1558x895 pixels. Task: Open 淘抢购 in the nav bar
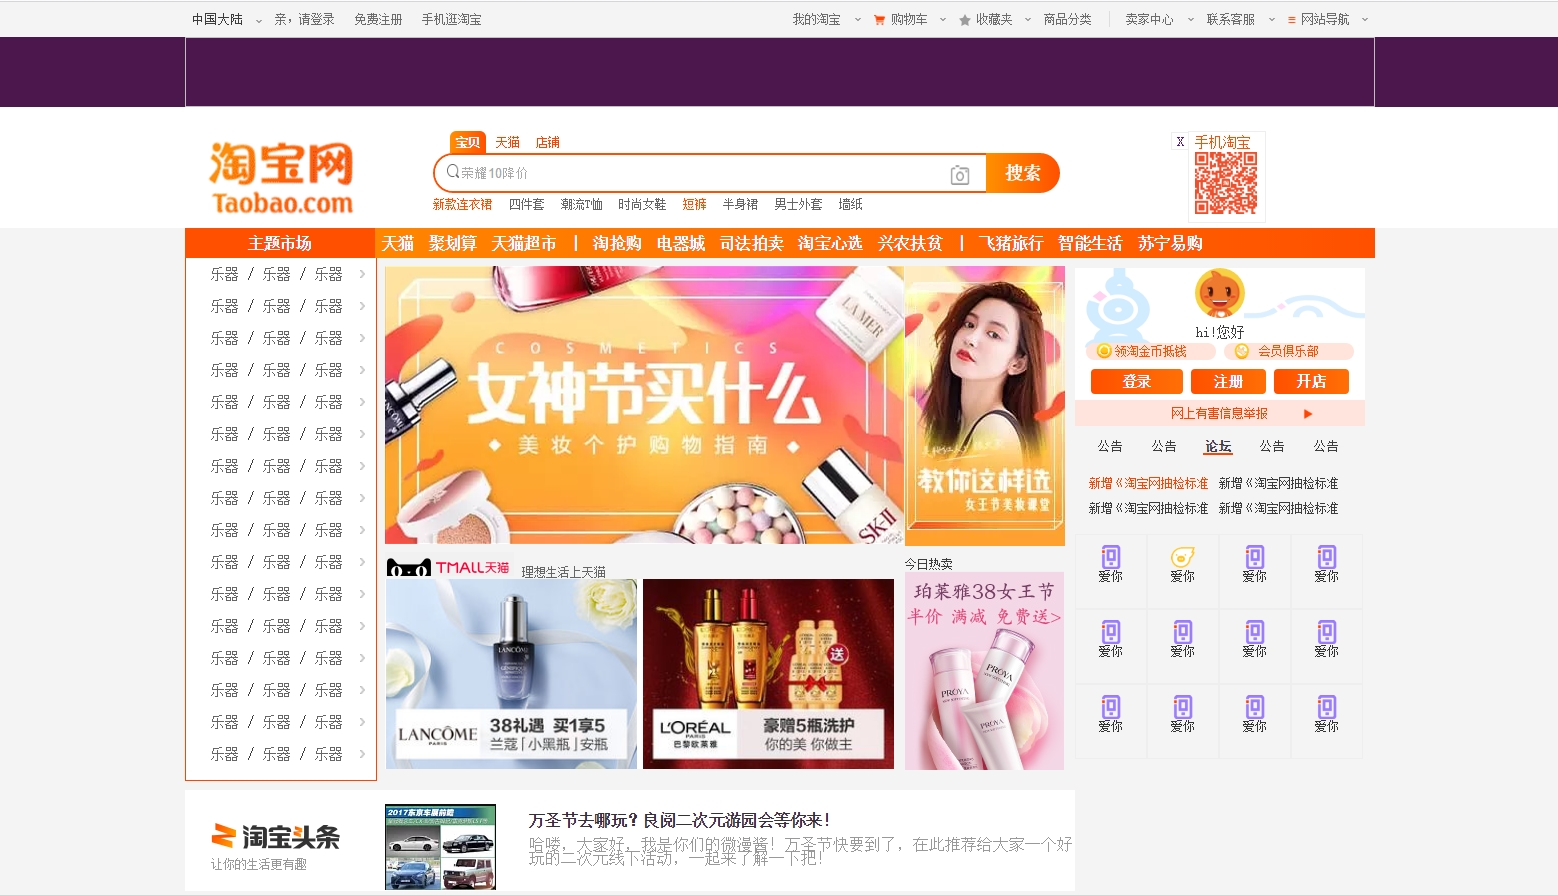(617, 243)
